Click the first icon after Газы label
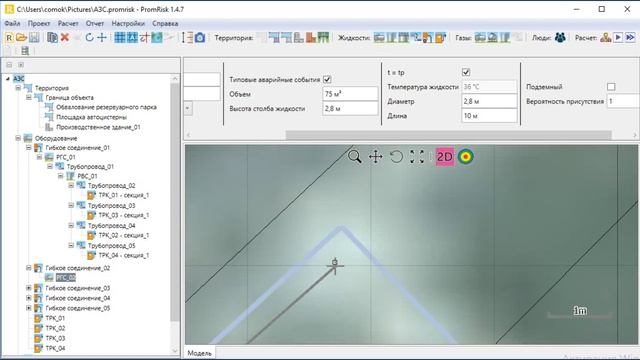This screenshot has height=360, width=640. [x=480, y=38]
